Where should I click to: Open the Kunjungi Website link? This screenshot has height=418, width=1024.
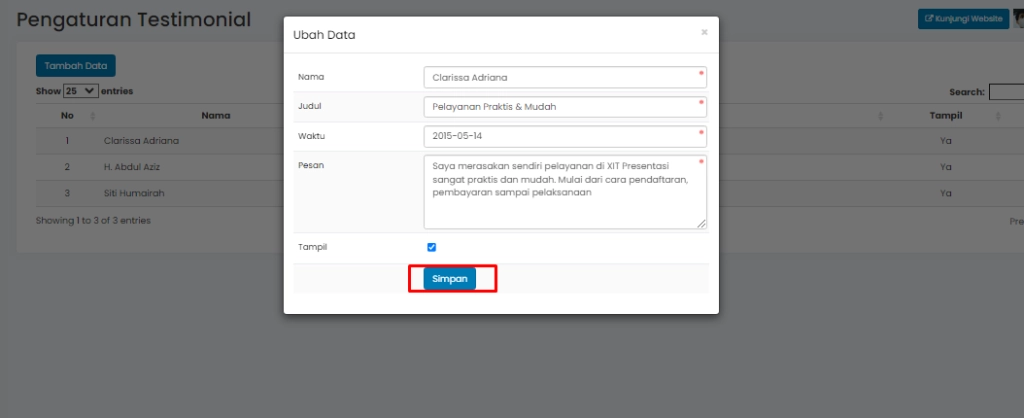963,18
